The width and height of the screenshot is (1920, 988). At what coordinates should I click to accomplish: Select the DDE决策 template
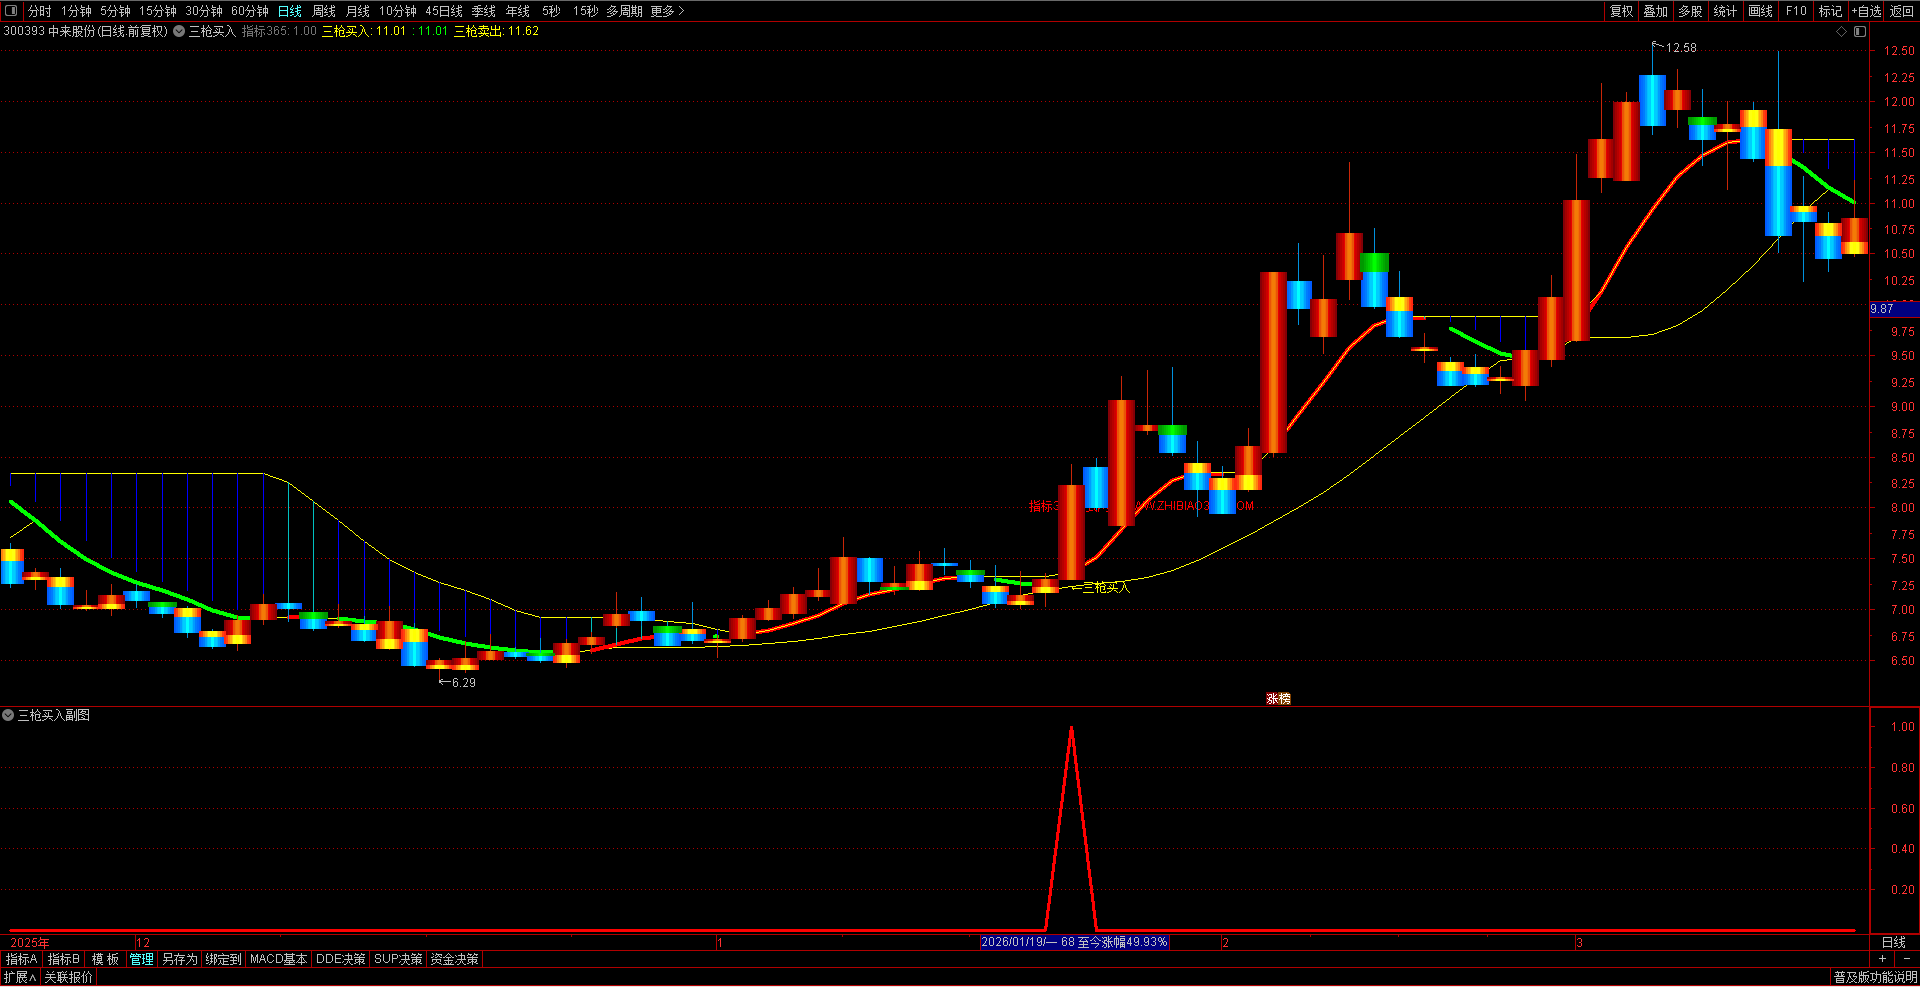click(x=341, y=959)
